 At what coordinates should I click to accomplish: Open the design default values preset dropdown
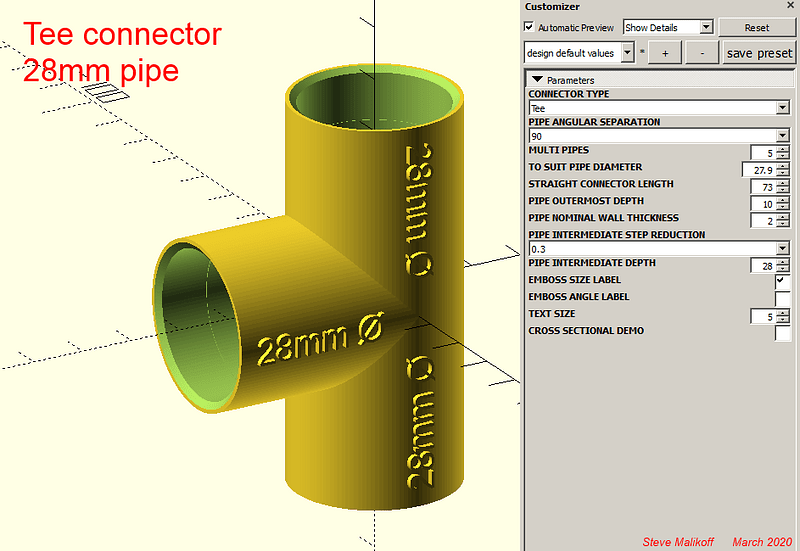579,53
